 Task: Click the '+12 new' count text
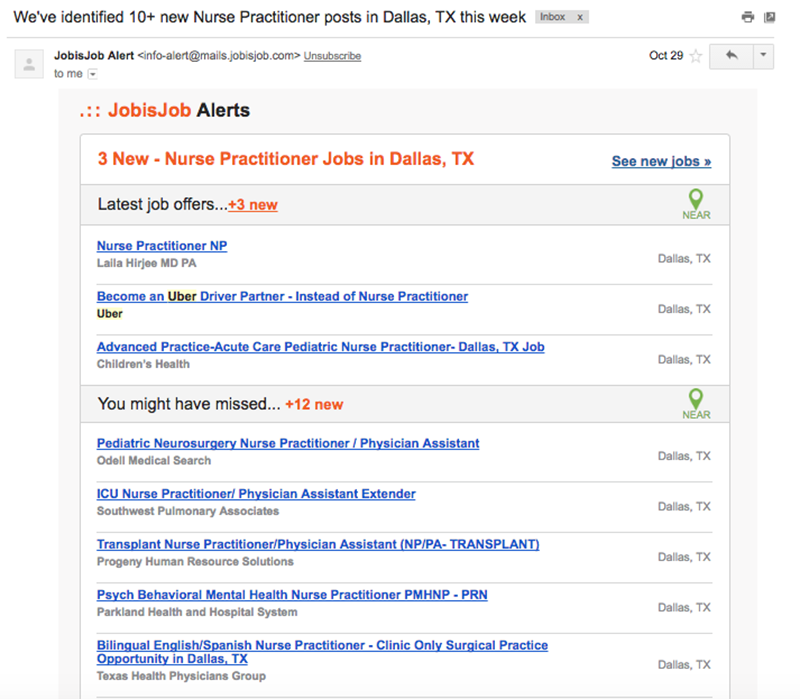pyautogui.click(x=314, y=405)
